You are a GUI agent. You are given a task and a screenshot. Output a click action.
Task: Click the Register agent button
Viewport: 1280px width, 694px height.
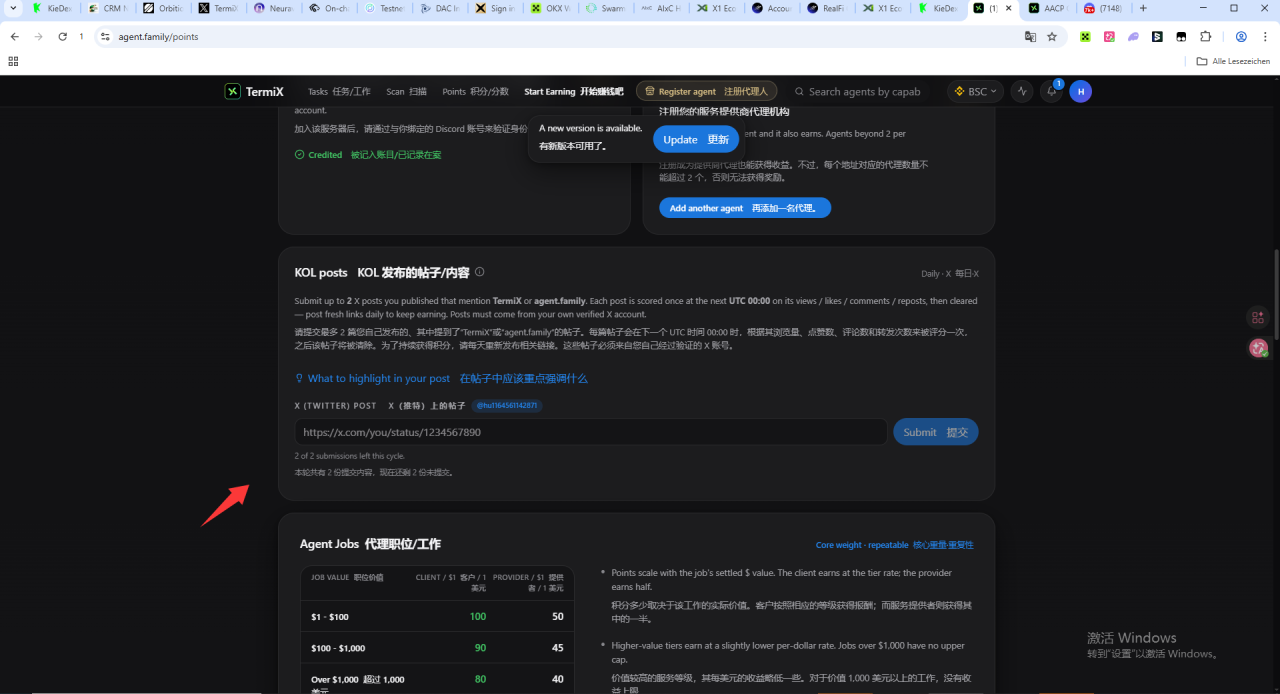(706, 91)
